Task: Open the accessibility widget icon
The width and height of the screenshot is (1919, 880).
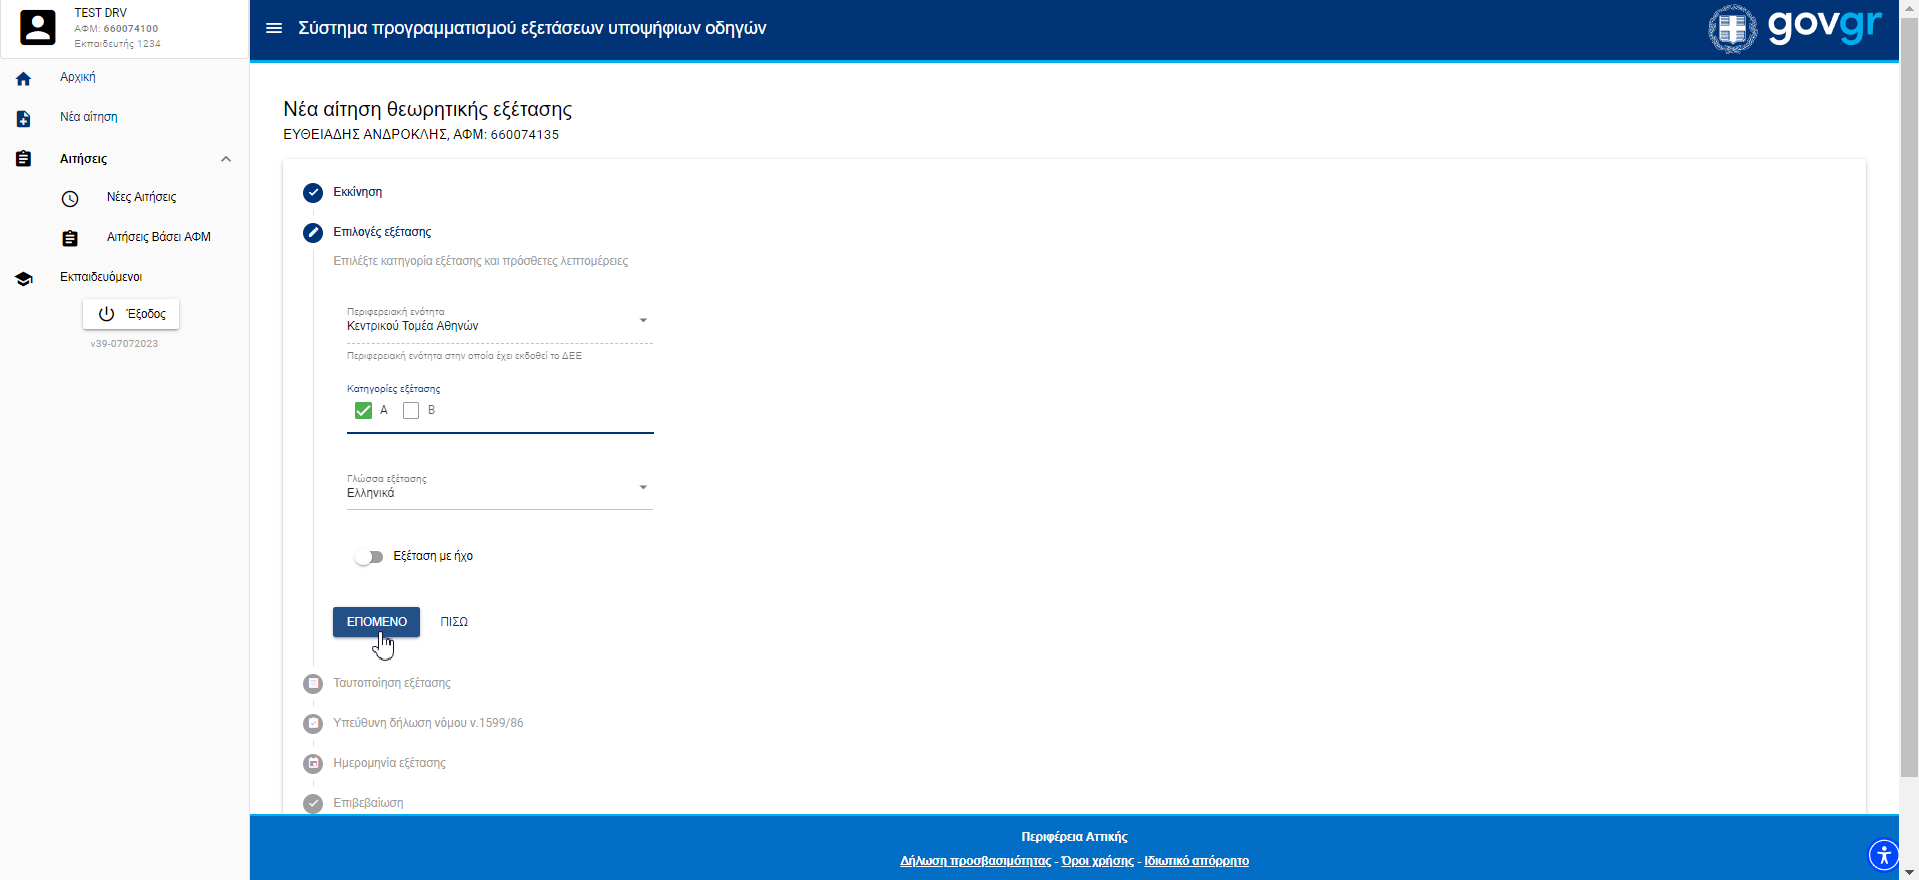Action: point(1883,855)
